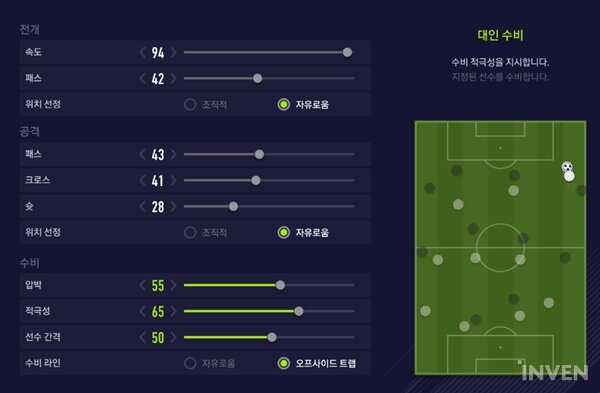Click the soccer ball icon on the pitch

pos(567,166)
